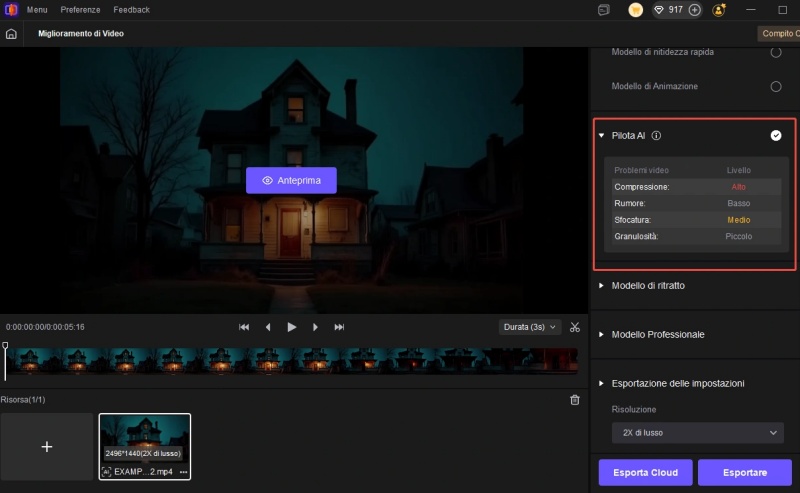Click the Risorsa(1/1) label

point(23,400)
